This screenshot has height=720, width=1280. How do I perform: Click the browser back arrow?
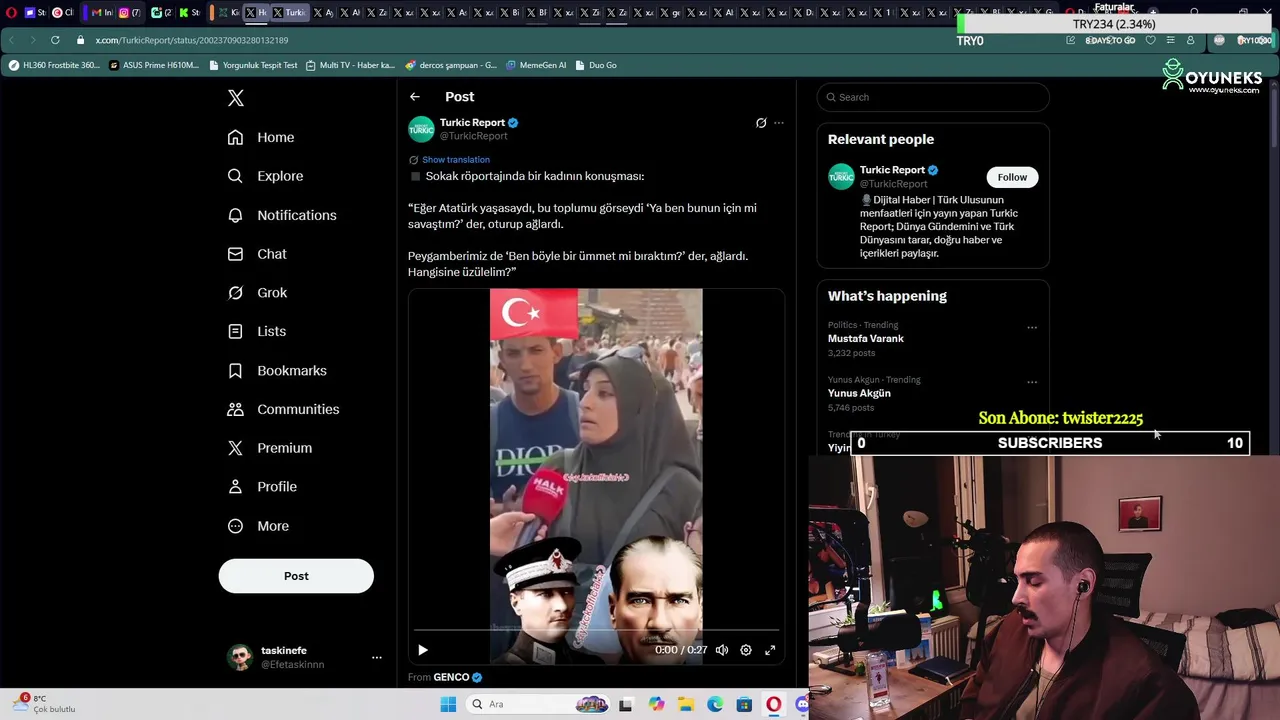pyautogui.click(x=11, y=40)
